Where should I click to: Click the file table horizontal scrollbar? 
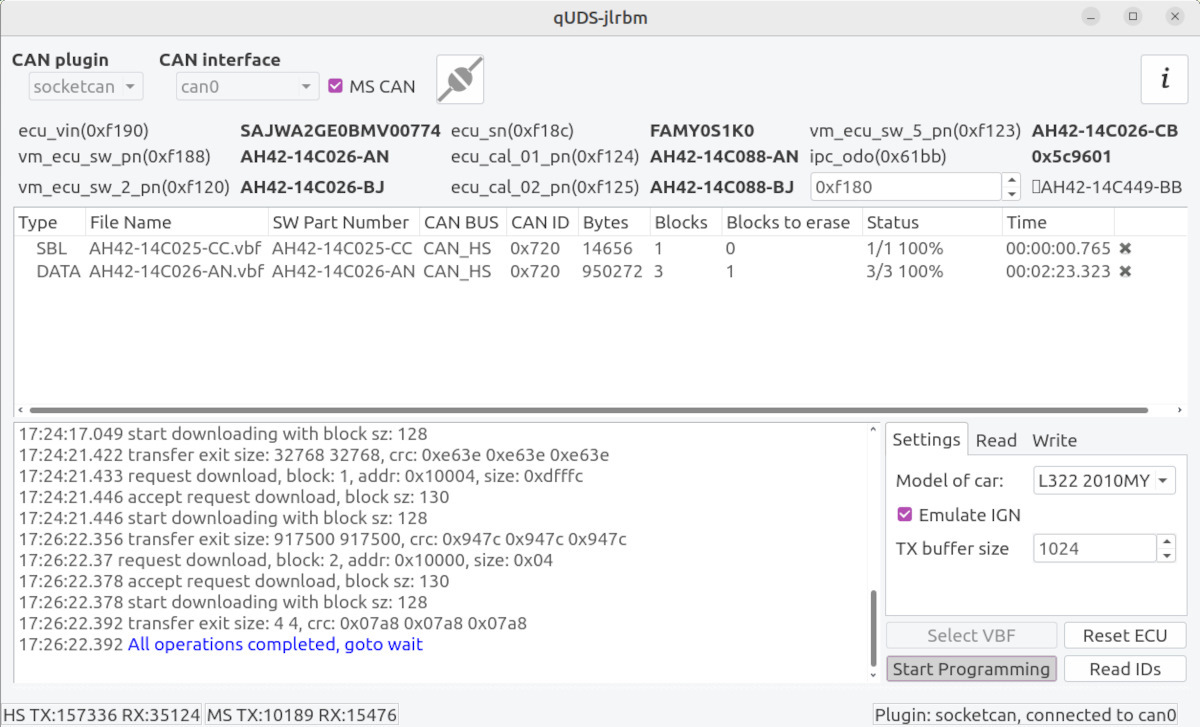589,410
